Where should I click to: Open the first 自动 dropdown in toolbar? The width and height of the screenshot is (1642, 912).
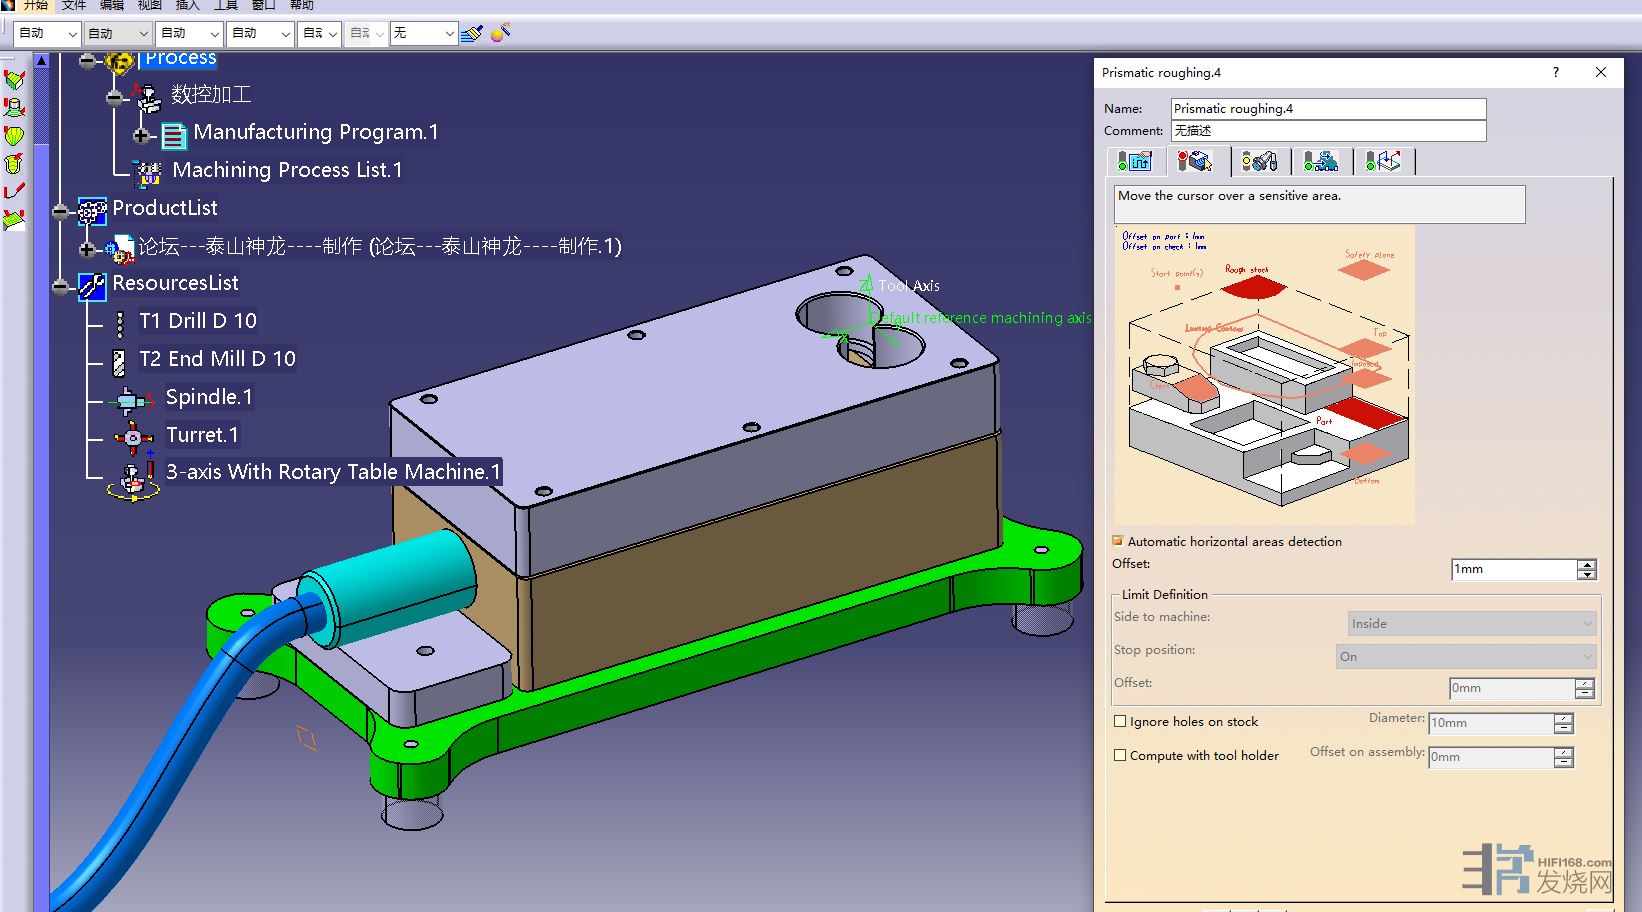[x=48, y=34]
